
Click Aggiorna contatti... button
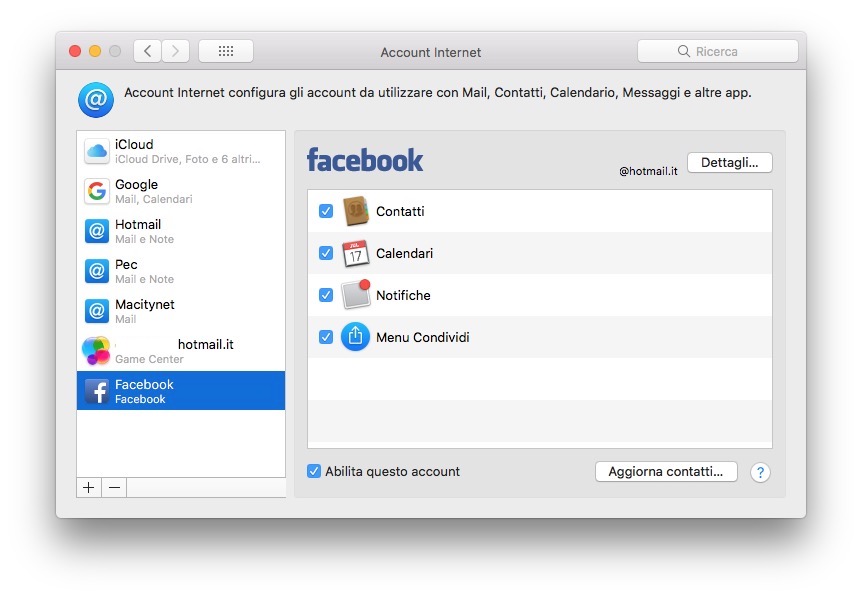pos(666,472)
